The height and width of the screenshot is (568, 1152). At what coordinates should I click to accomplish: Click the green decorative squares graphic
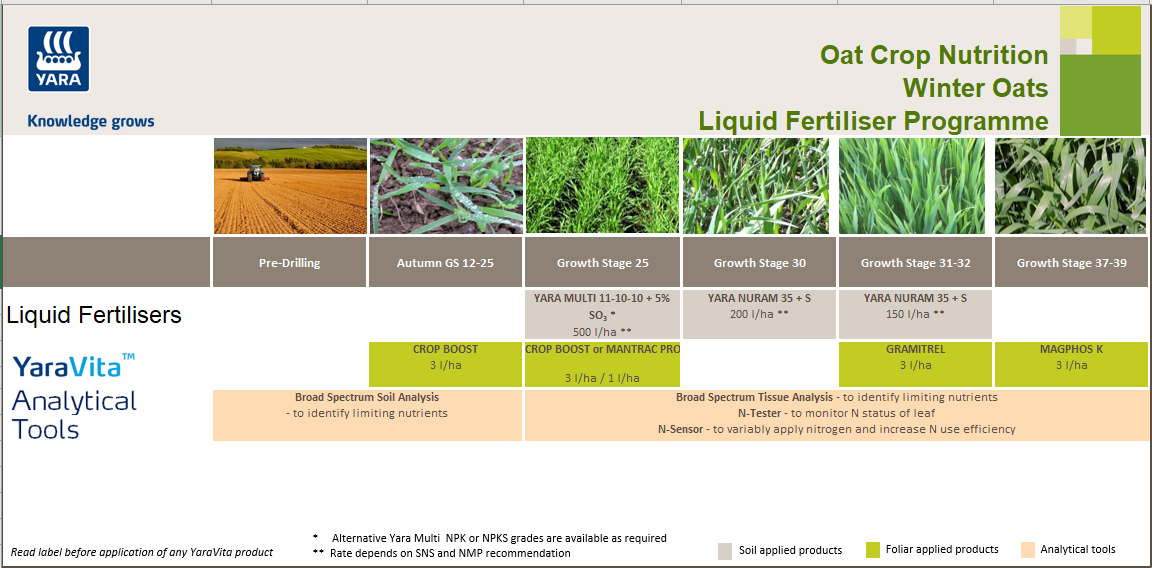pos(1099,71)
